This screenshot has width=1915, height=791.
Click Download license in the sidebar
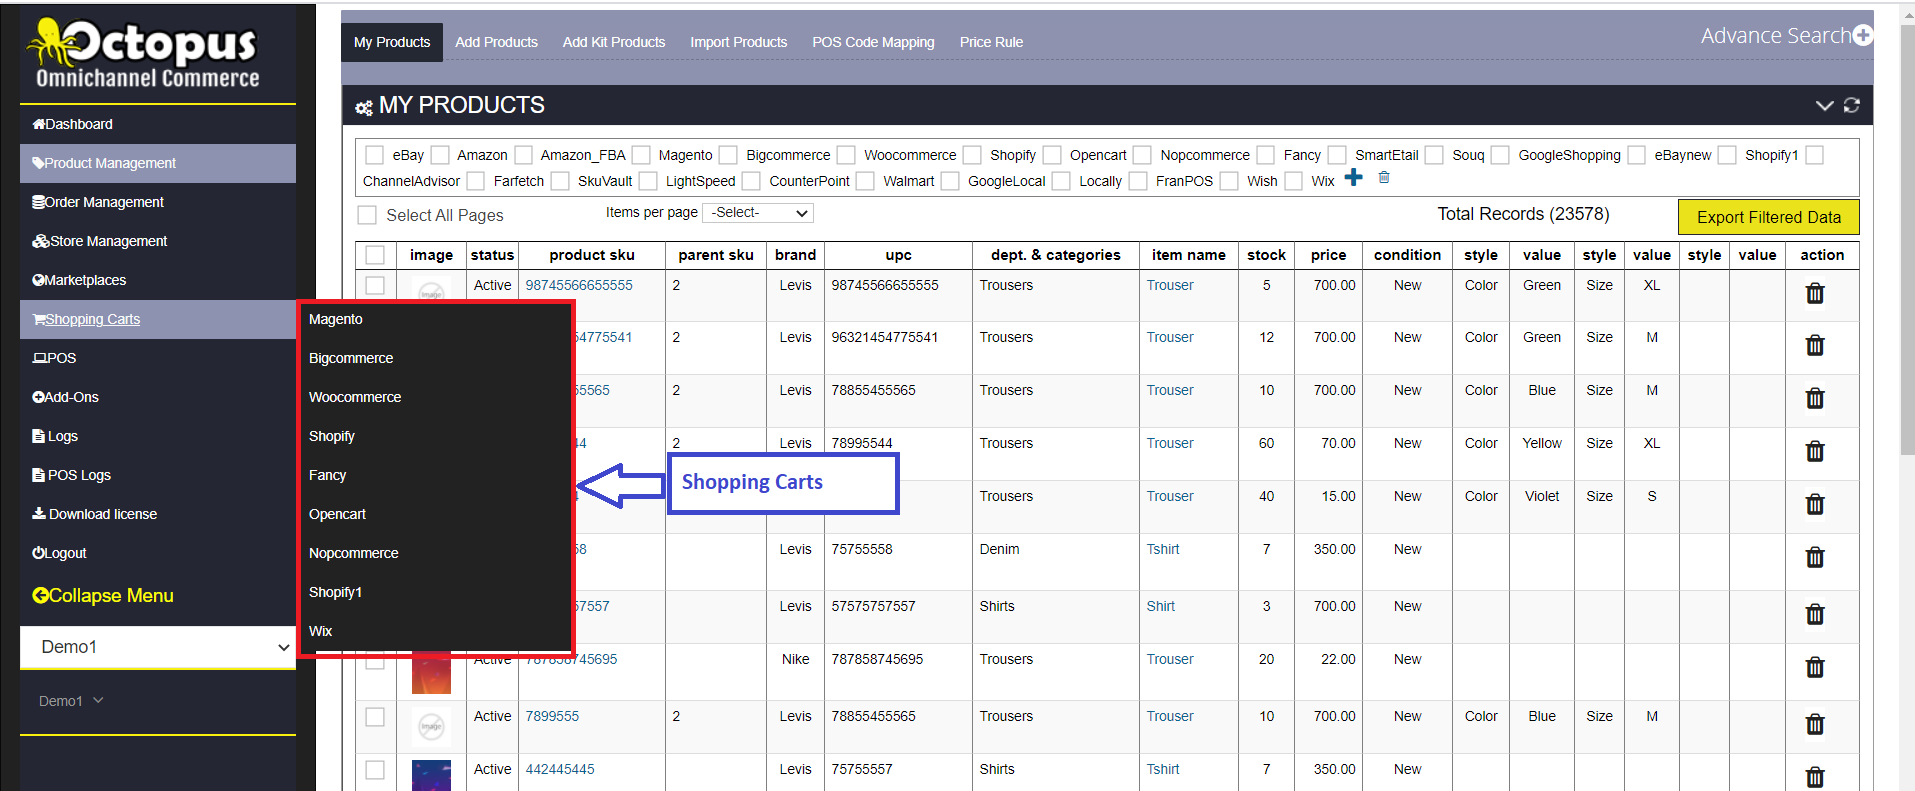coord(158,514)
